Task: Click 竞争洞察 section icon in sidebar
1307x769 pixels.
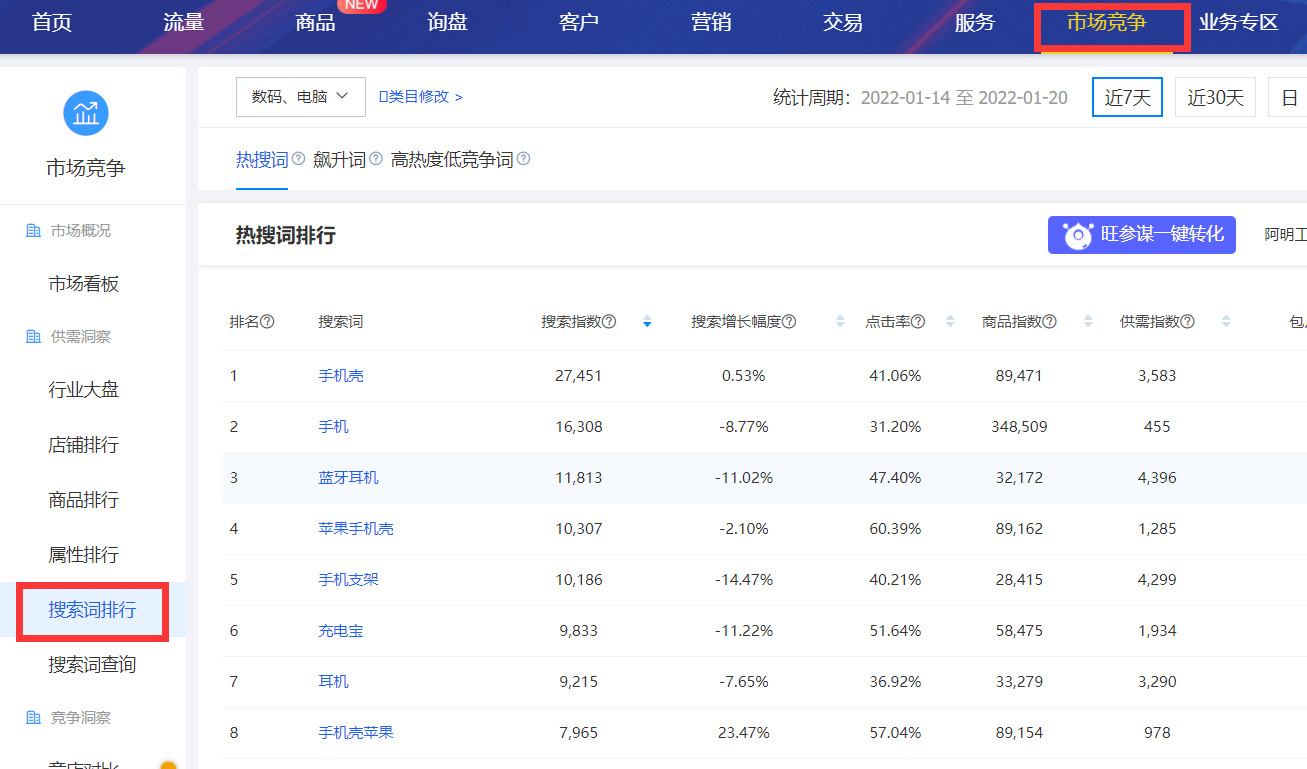Action: coord(33,718)
